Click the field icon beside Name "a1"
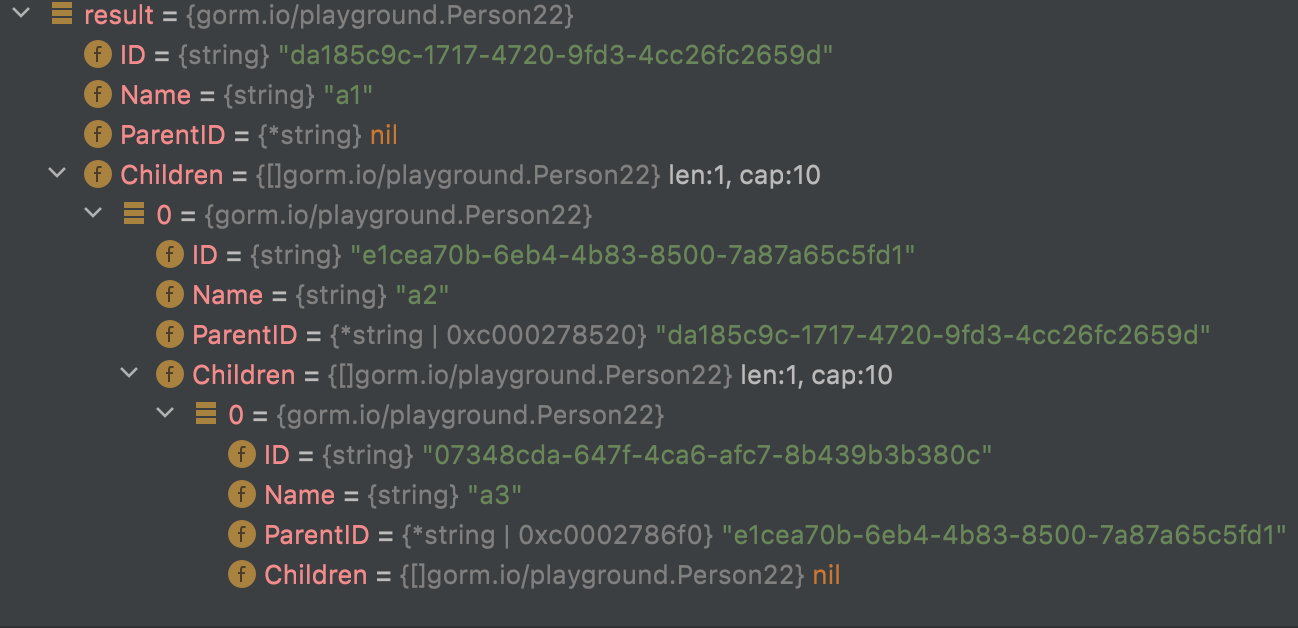This screenshot has width=1298, height=628. pos(97,95)
